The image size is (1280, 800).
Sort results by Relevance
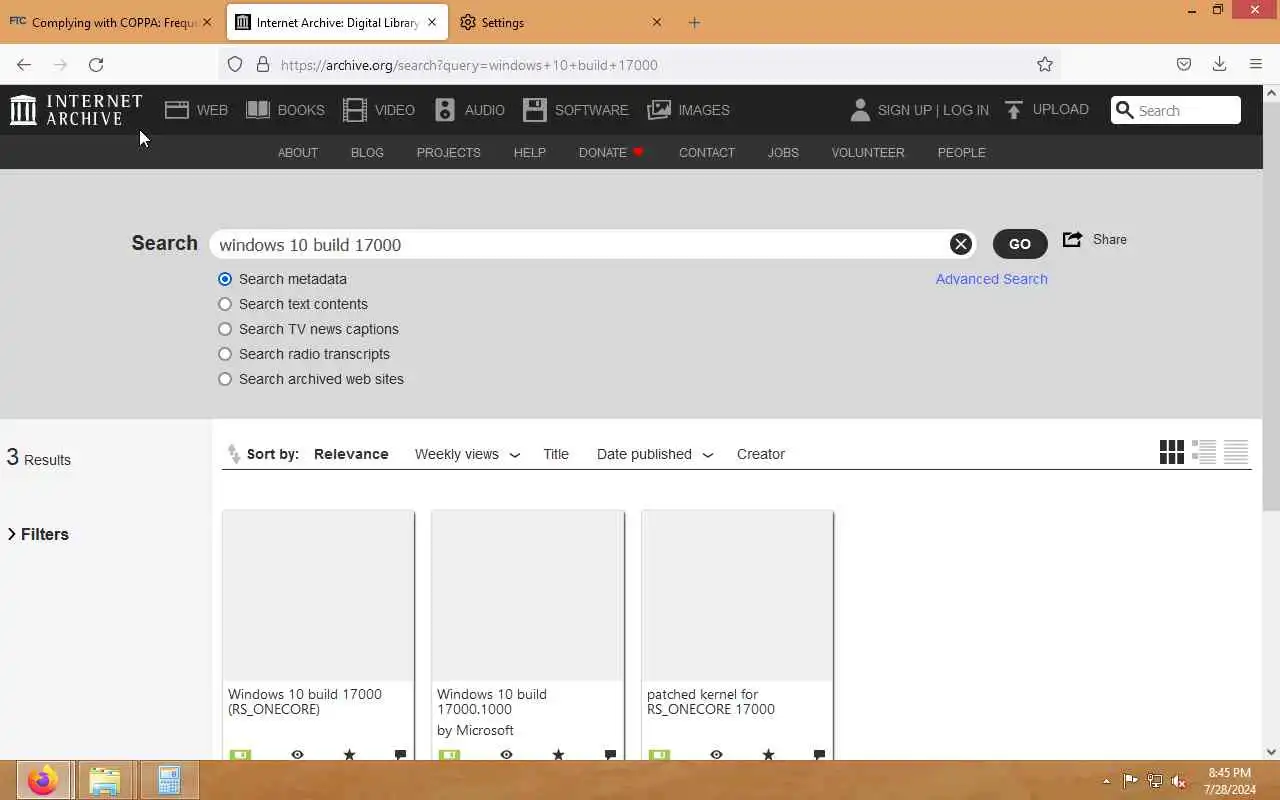point(351,454)
